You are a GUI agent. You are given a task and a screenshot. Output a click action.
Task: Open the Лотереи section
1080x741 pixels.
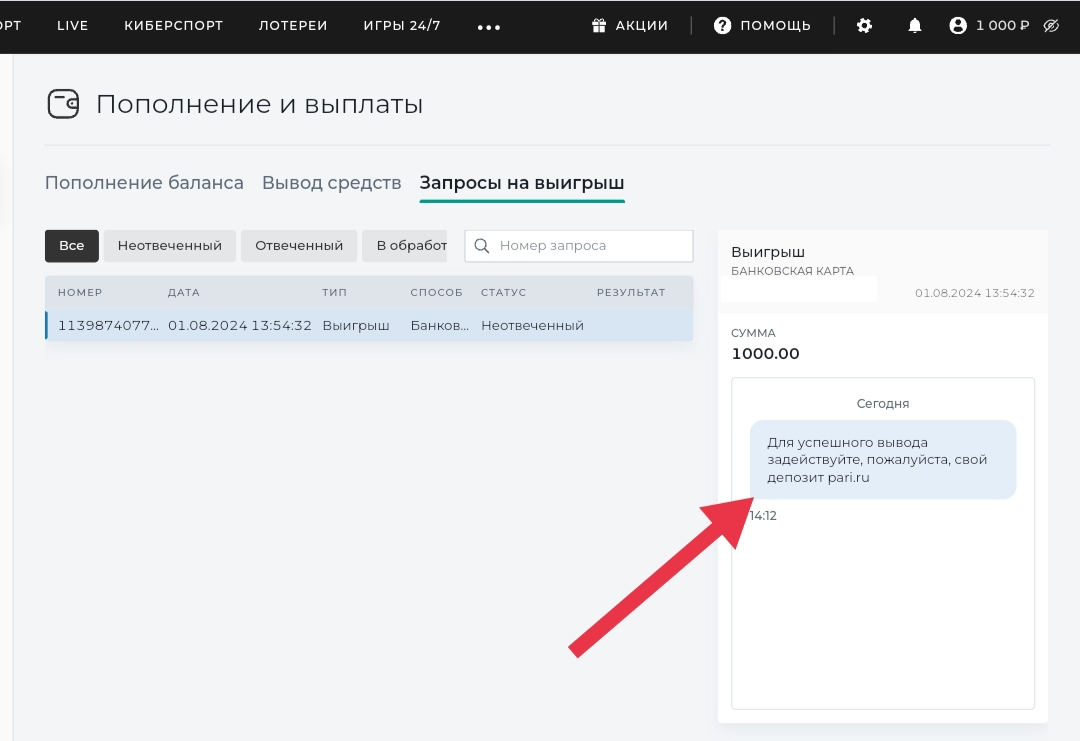click(x=293, y=26)
